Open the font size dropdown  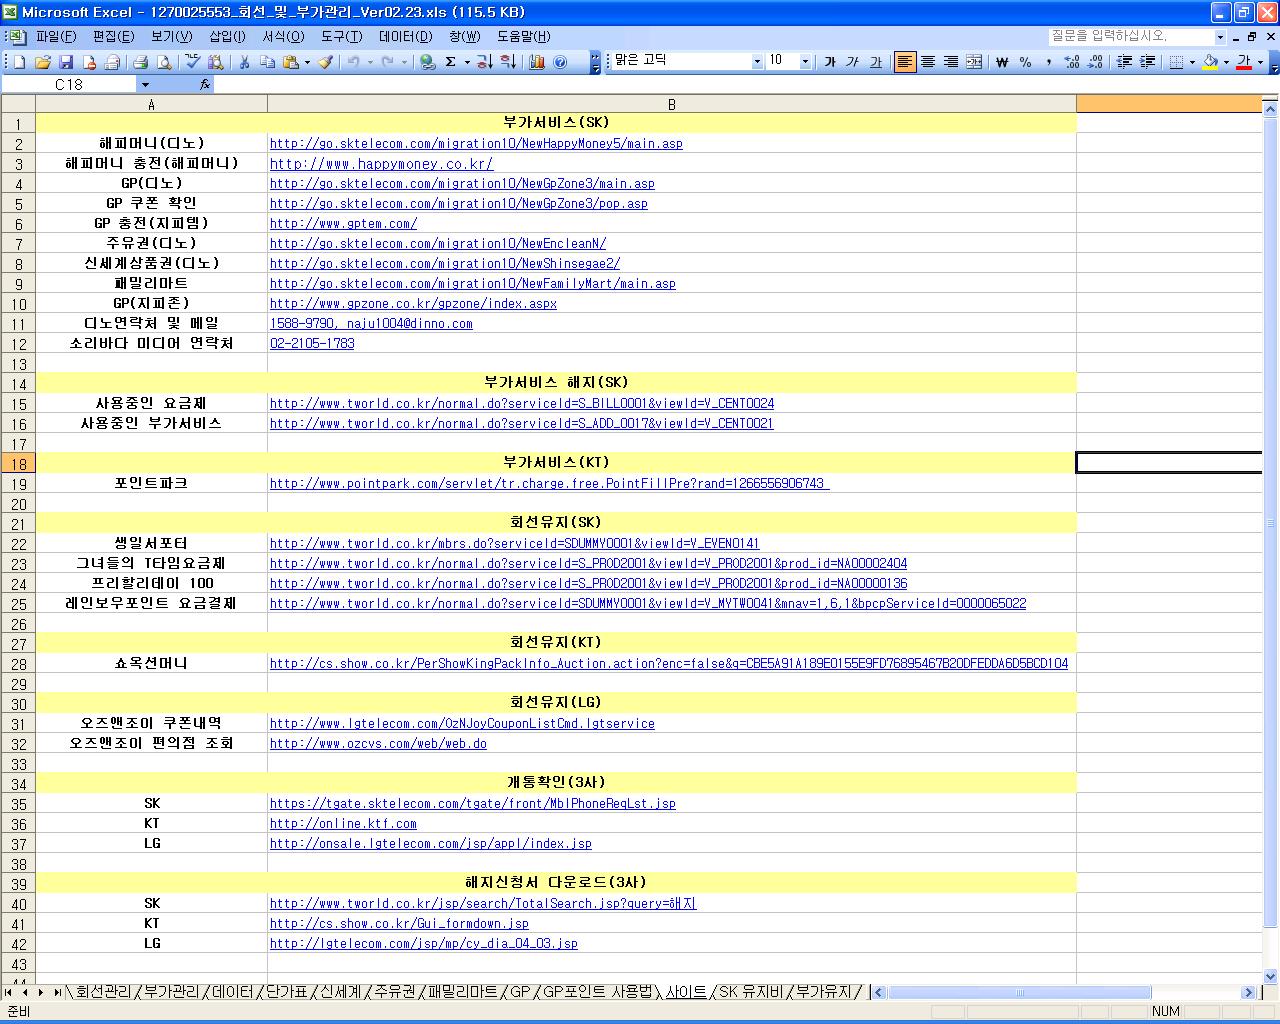805,62
